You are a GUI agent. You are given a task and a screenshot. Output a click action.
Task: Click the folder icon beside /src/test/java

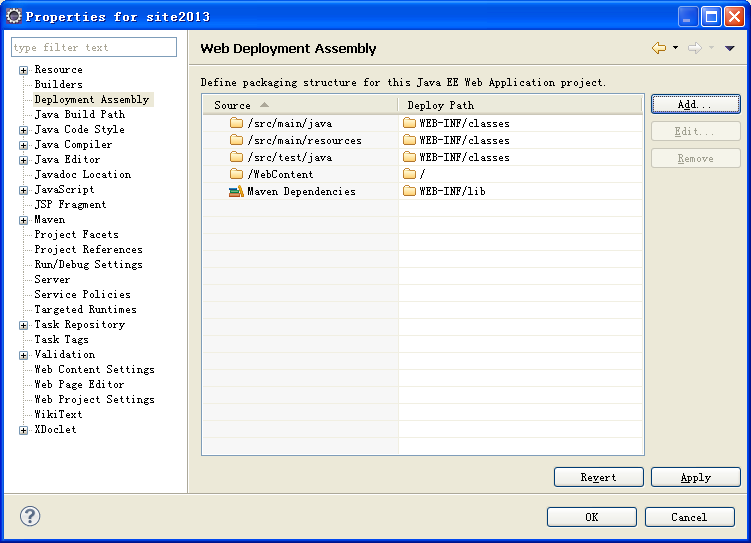(236, 157)
